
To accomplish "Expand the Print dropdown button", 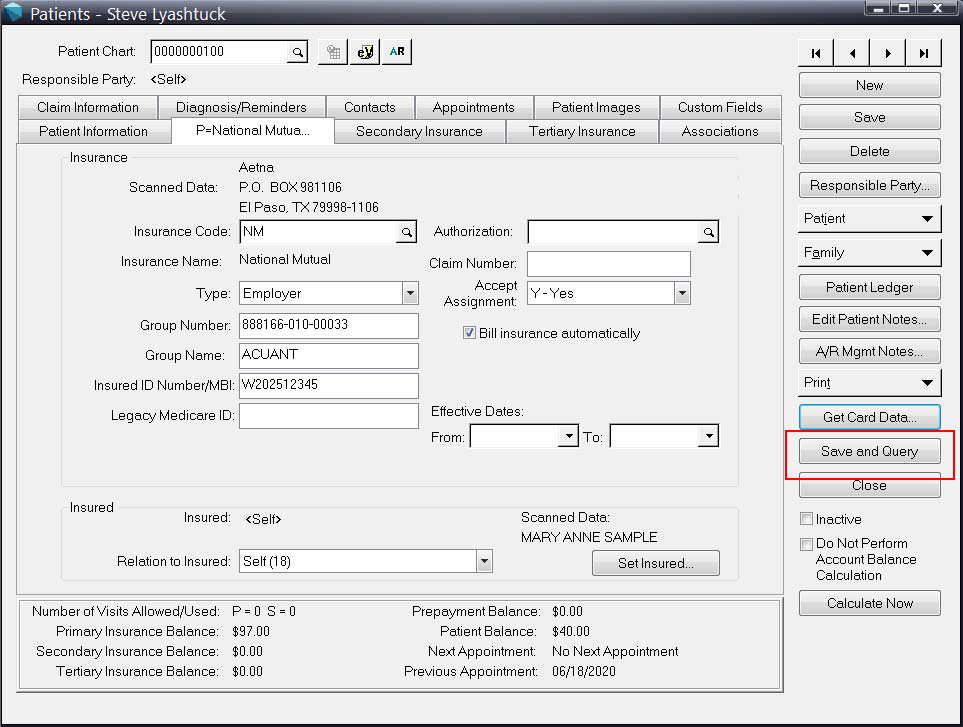I will pos(869,383).
